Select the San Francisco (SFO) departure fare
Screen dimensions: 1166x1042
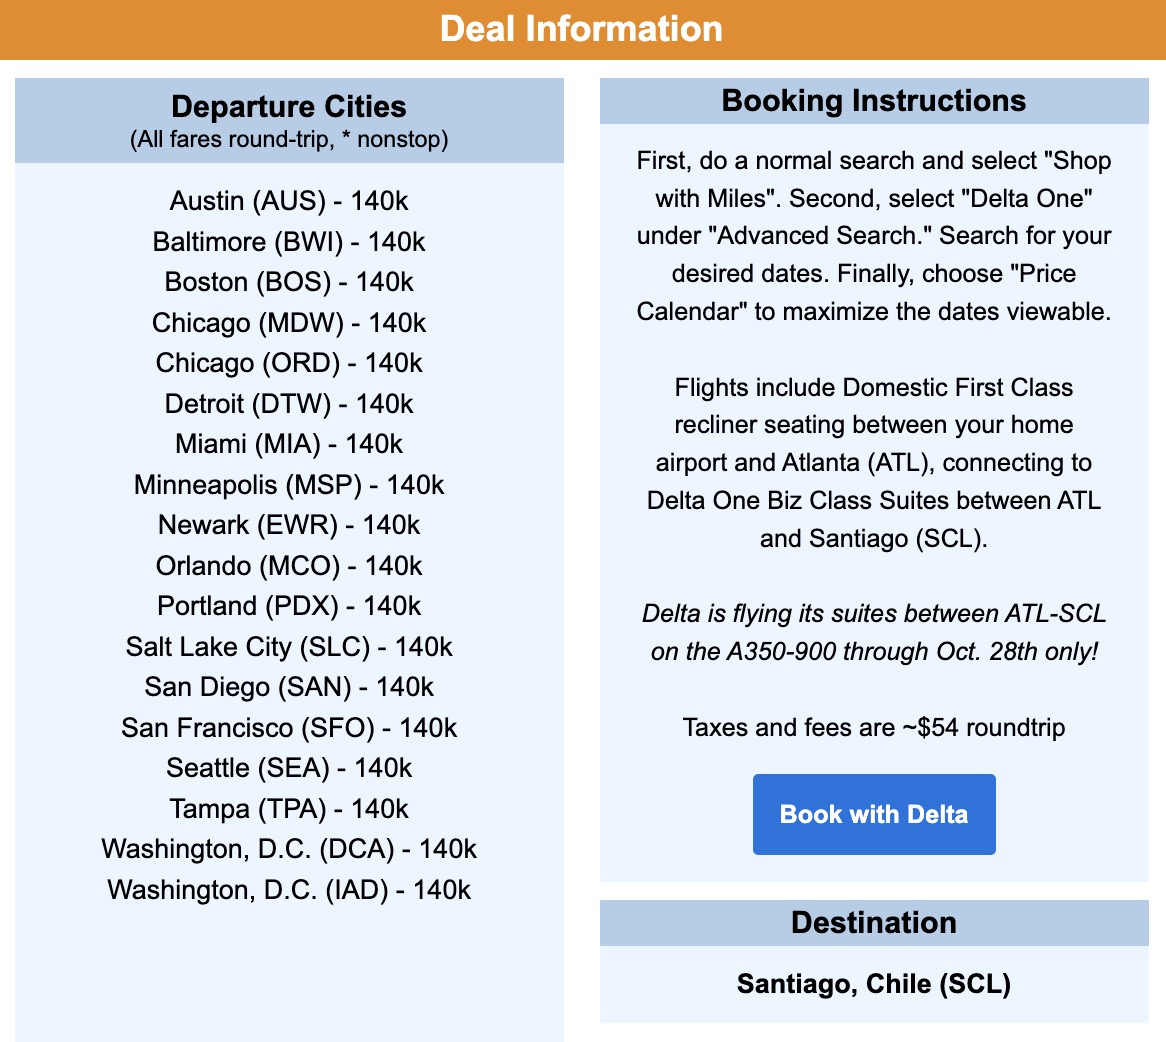pos(289,727)
